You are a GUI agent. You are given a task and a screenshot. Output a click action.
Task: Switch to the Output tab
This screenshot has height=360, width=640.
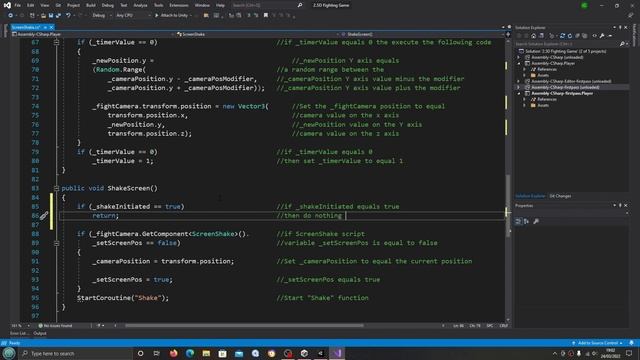pos(40,333)
